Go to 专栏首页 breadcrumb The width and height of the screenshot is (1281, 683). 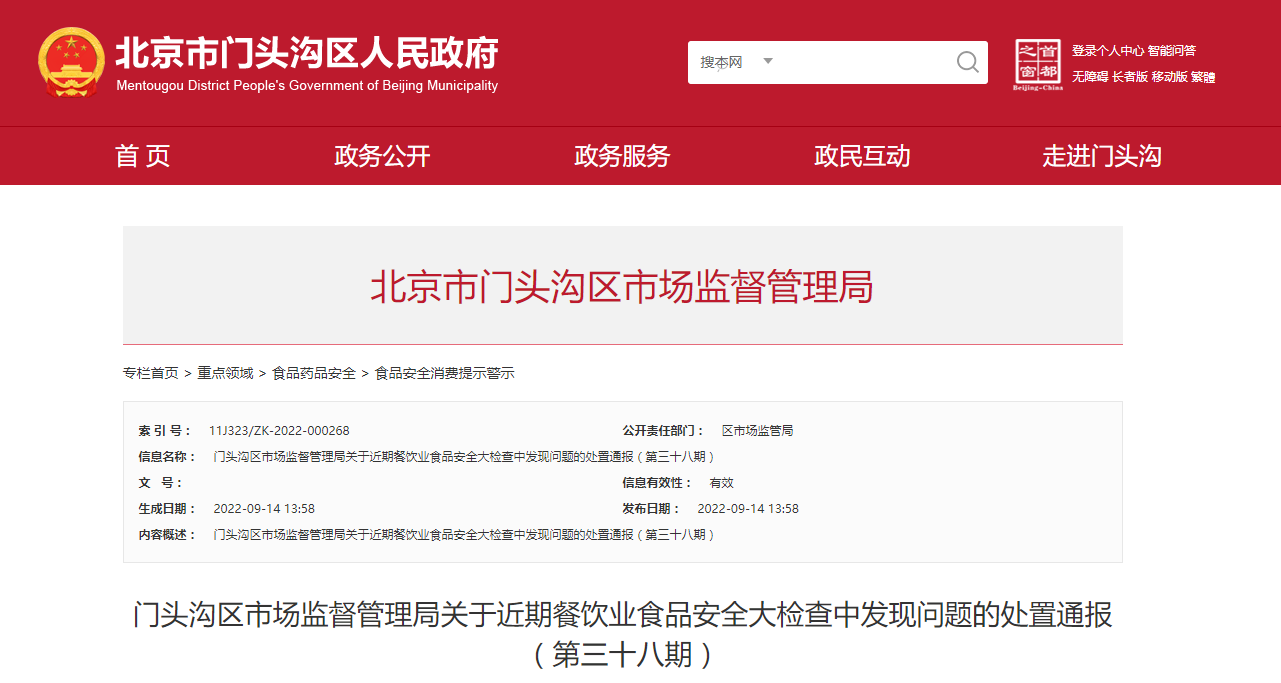[x=151, y=373]
